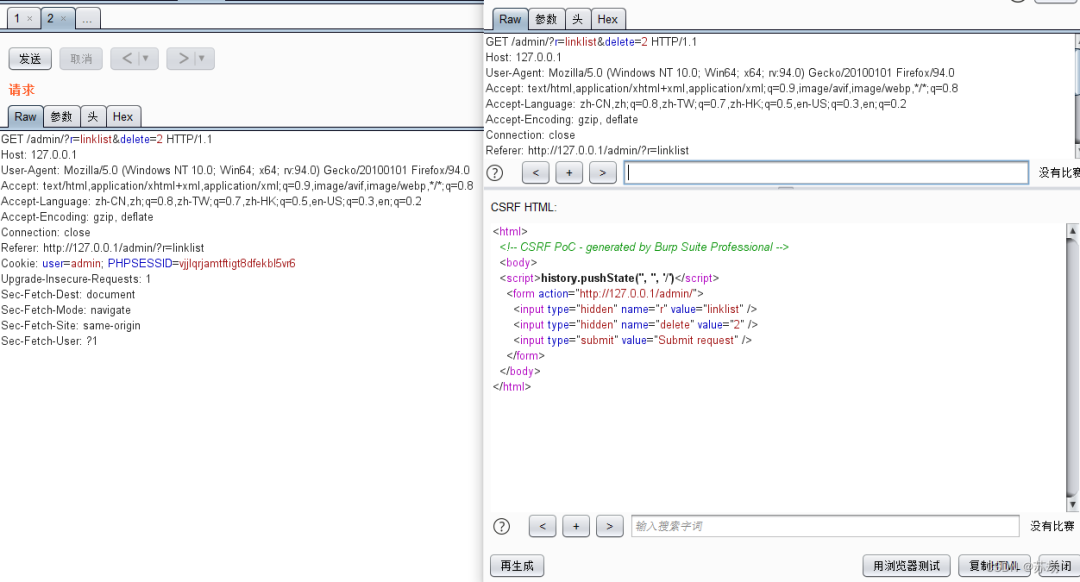Screen dimensions: 1080x582
Task: Focus the upper request search input field
Action: coord(826,173)
